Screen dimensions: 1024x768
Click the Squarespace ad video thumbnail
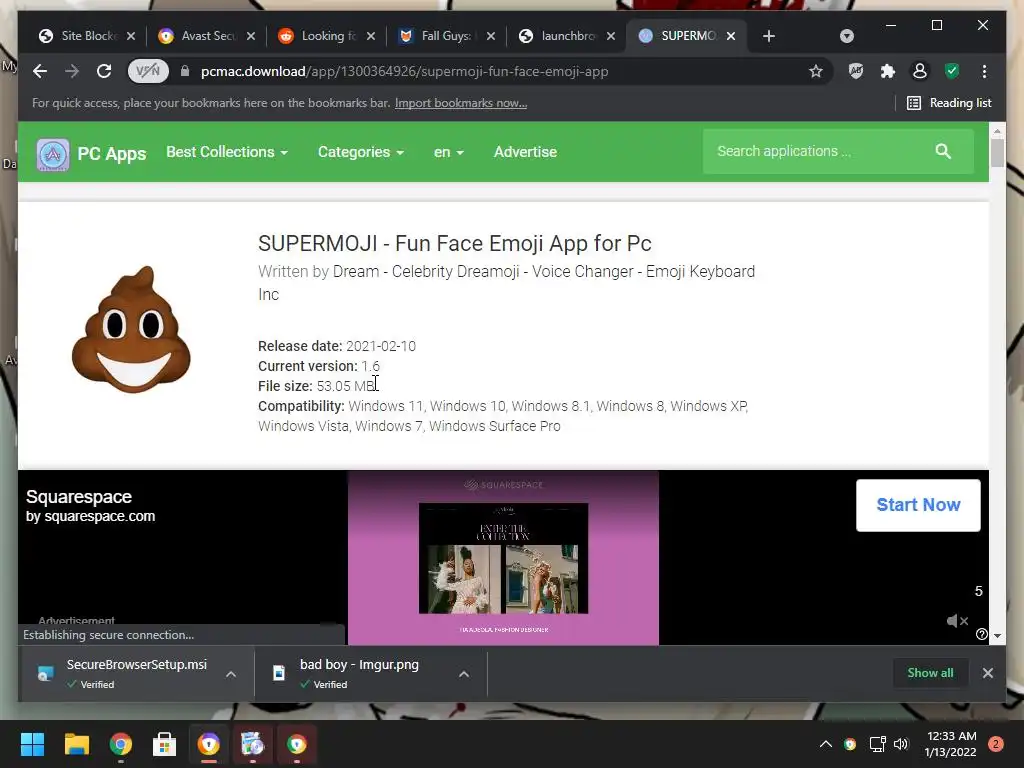(x=503, y=558)
